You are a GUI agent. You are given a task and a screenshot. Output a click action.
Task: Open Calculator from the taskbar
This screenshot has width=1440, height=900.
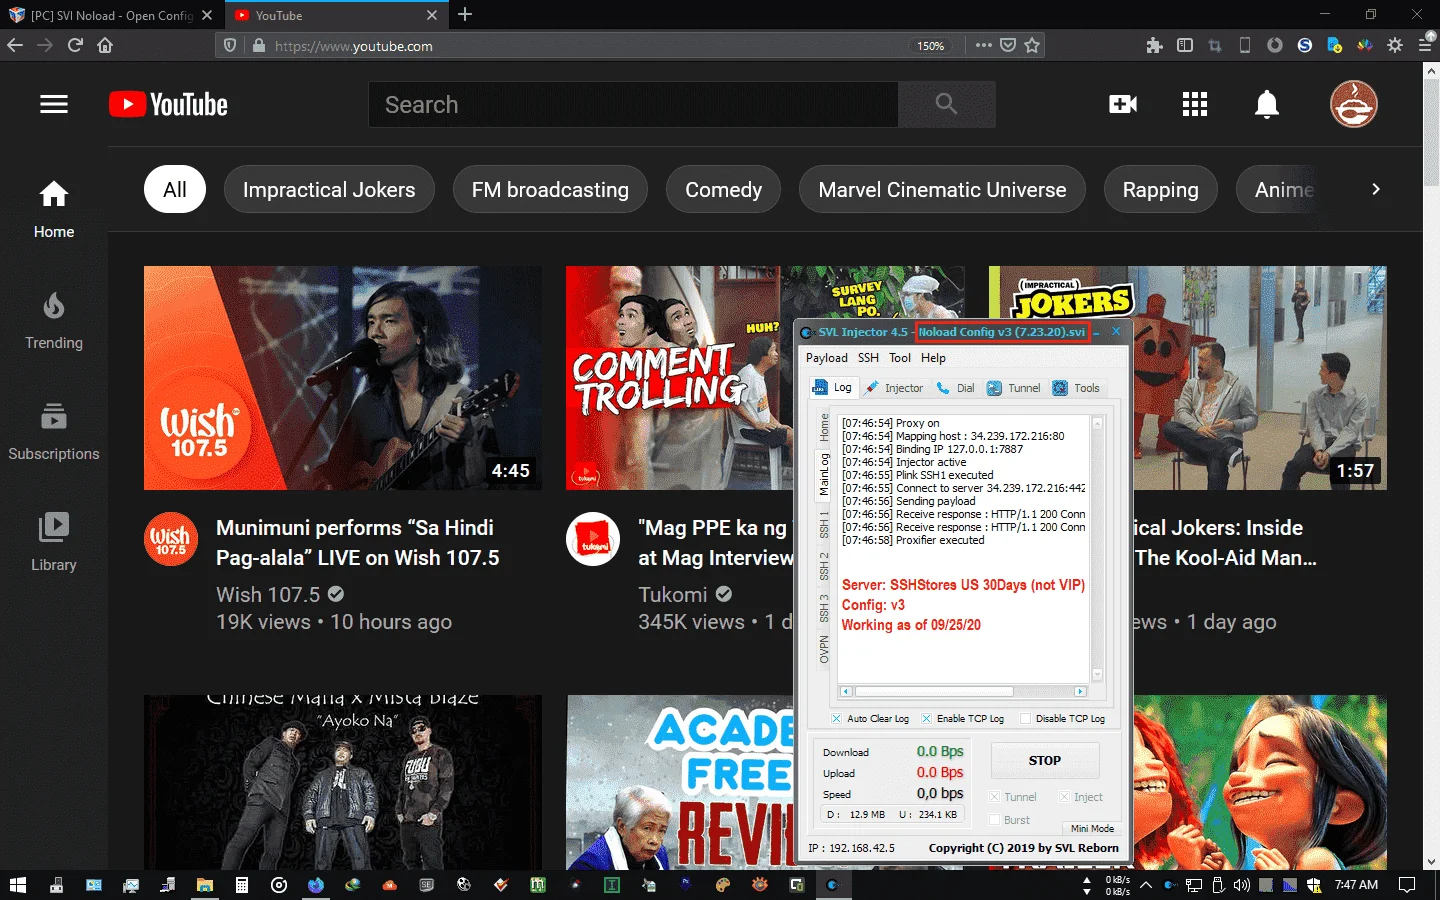click(241, 885)
